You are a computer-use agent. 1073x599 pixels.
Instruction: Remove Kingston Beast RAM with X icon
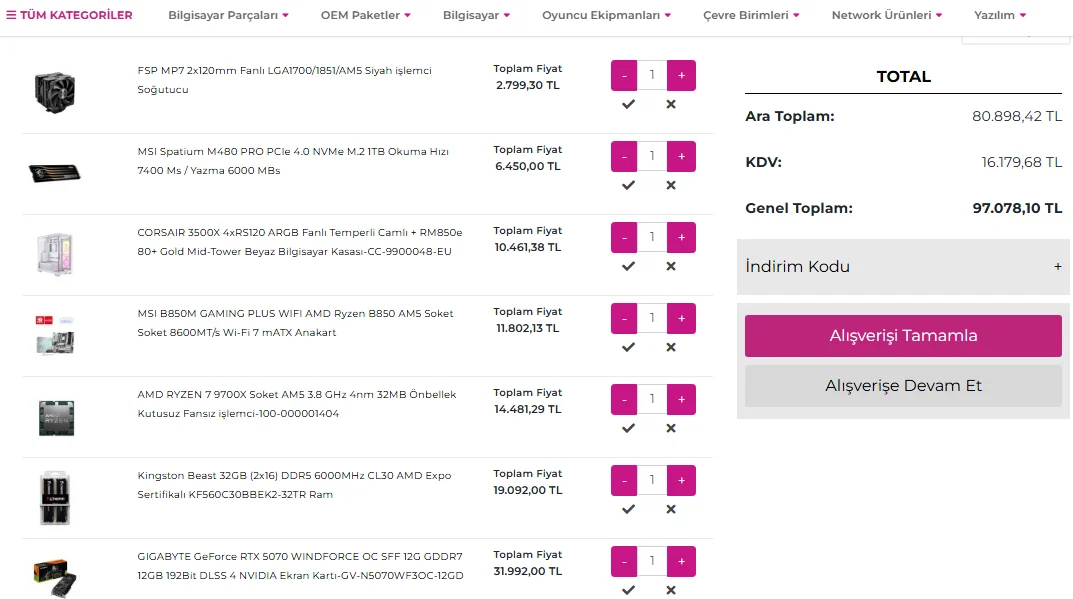point(671,509)
